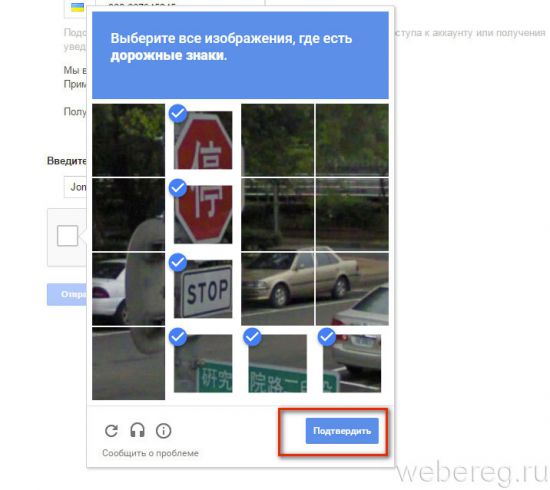Deselect the middle green street sign tile
The width and height of the screenshot is (550, 490).
pyautogui.click(x=277, y=363)
